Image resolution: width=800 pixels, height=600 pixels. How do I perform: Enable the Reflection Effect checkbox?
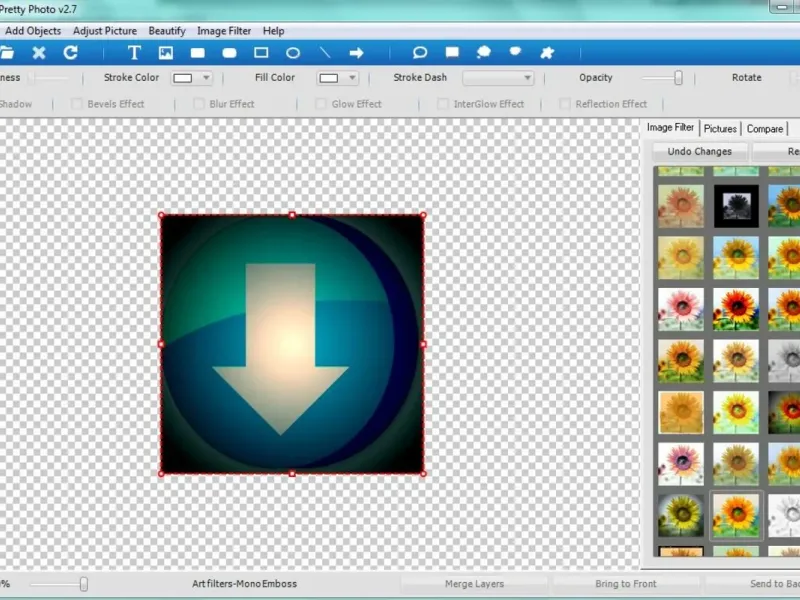(x=565, y=104)
